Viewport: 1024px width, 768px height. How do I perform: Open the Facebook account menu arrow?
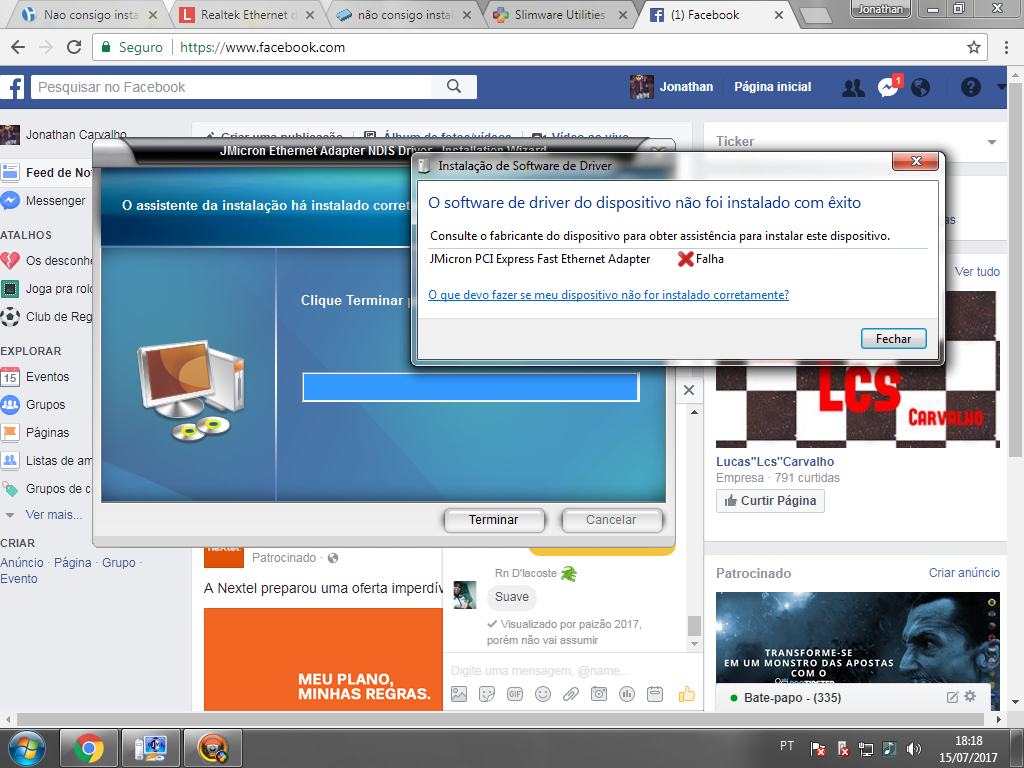(x=1001, y=87)
